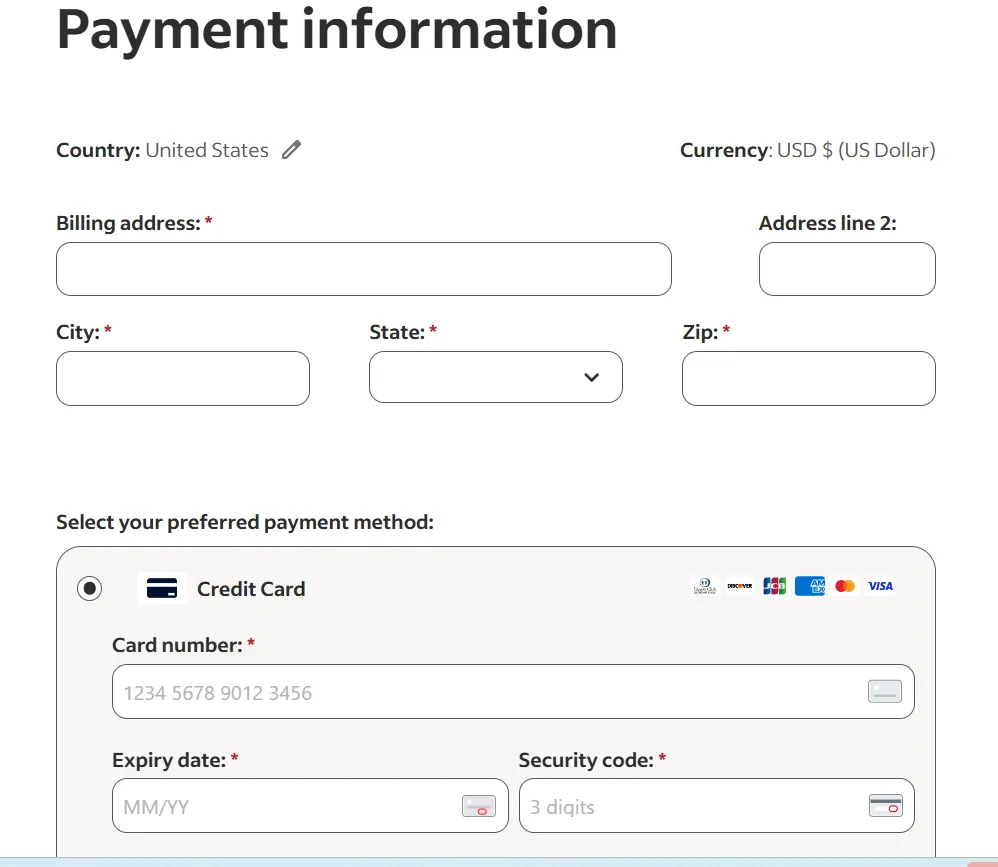The image size is (998, 867).
Task: Click the Expiry date MM/YY field
Action: [x=280, y=806]
